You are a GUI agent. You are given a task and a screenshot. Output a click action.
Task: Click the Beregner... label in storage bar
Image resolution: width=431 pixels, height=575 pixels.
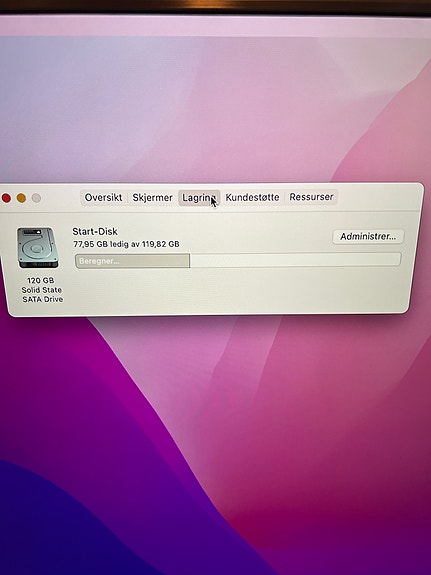(99, 261)
